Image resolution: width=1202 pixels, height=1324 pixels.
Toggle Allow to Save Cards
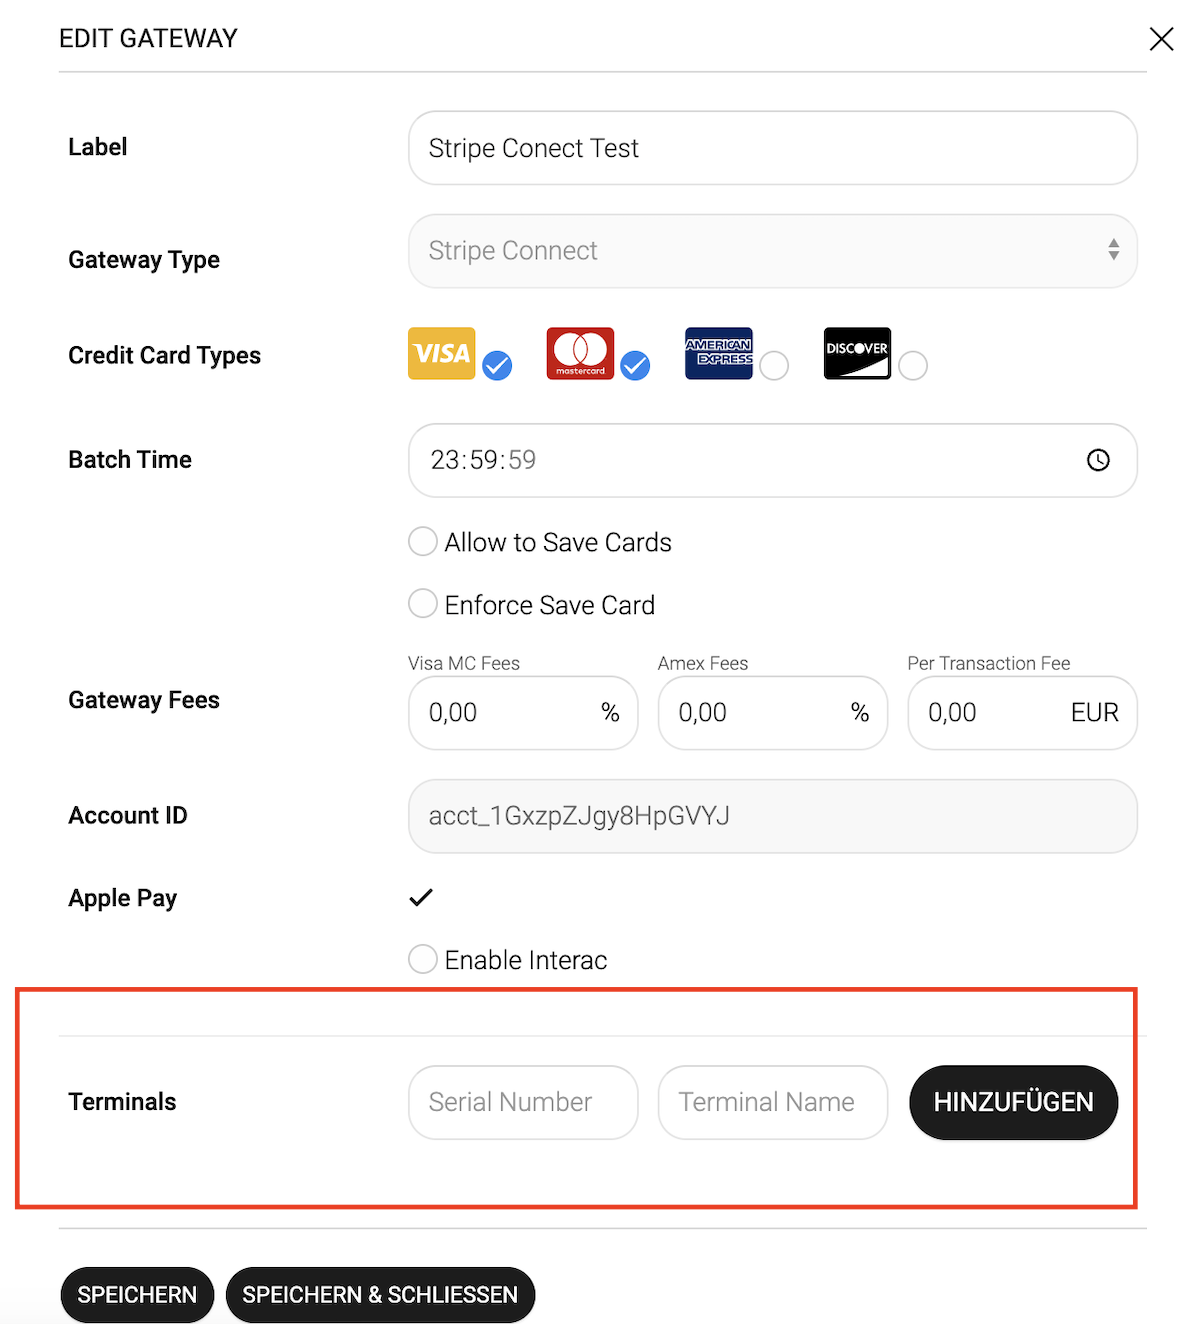(x=423, y=542)
